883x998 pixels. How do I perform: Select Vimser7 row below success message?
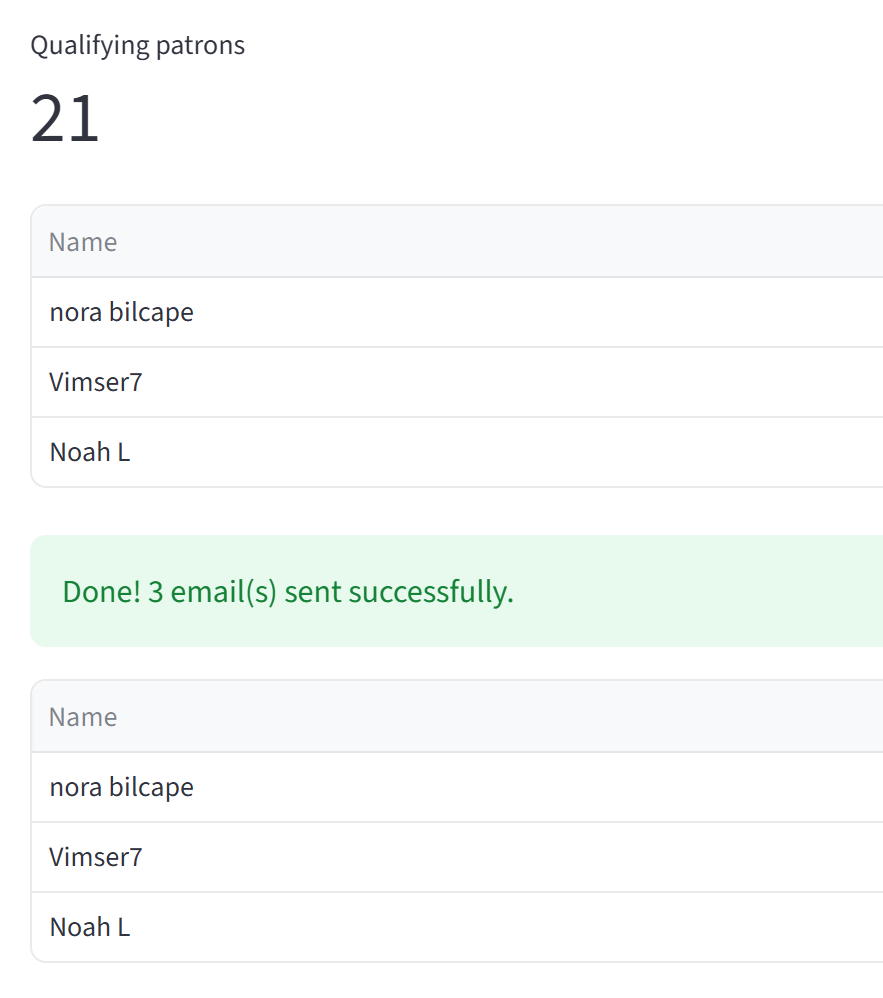[x=457, y=857]
